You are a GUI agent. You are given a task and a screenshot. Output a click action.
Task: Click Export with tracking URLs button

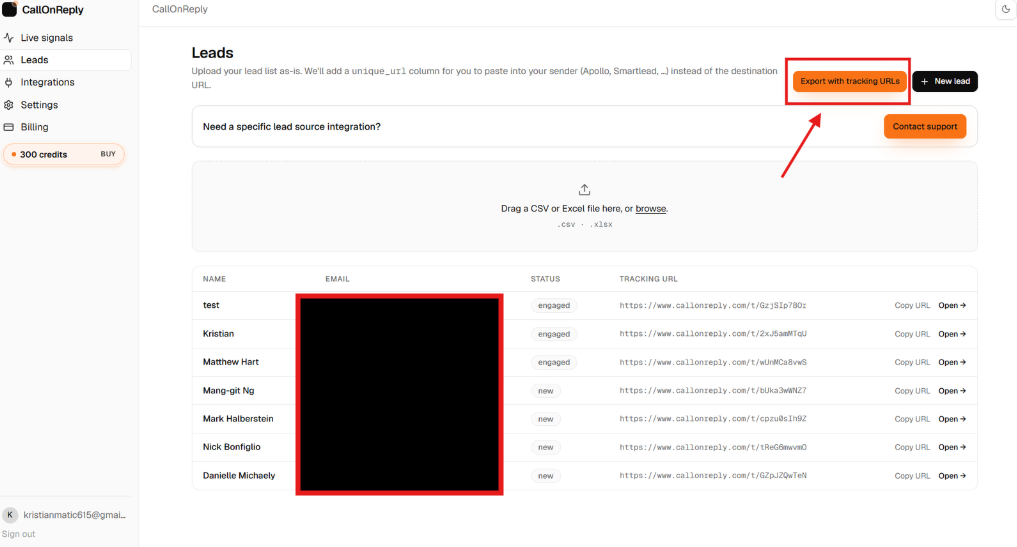tap(850, 81)
